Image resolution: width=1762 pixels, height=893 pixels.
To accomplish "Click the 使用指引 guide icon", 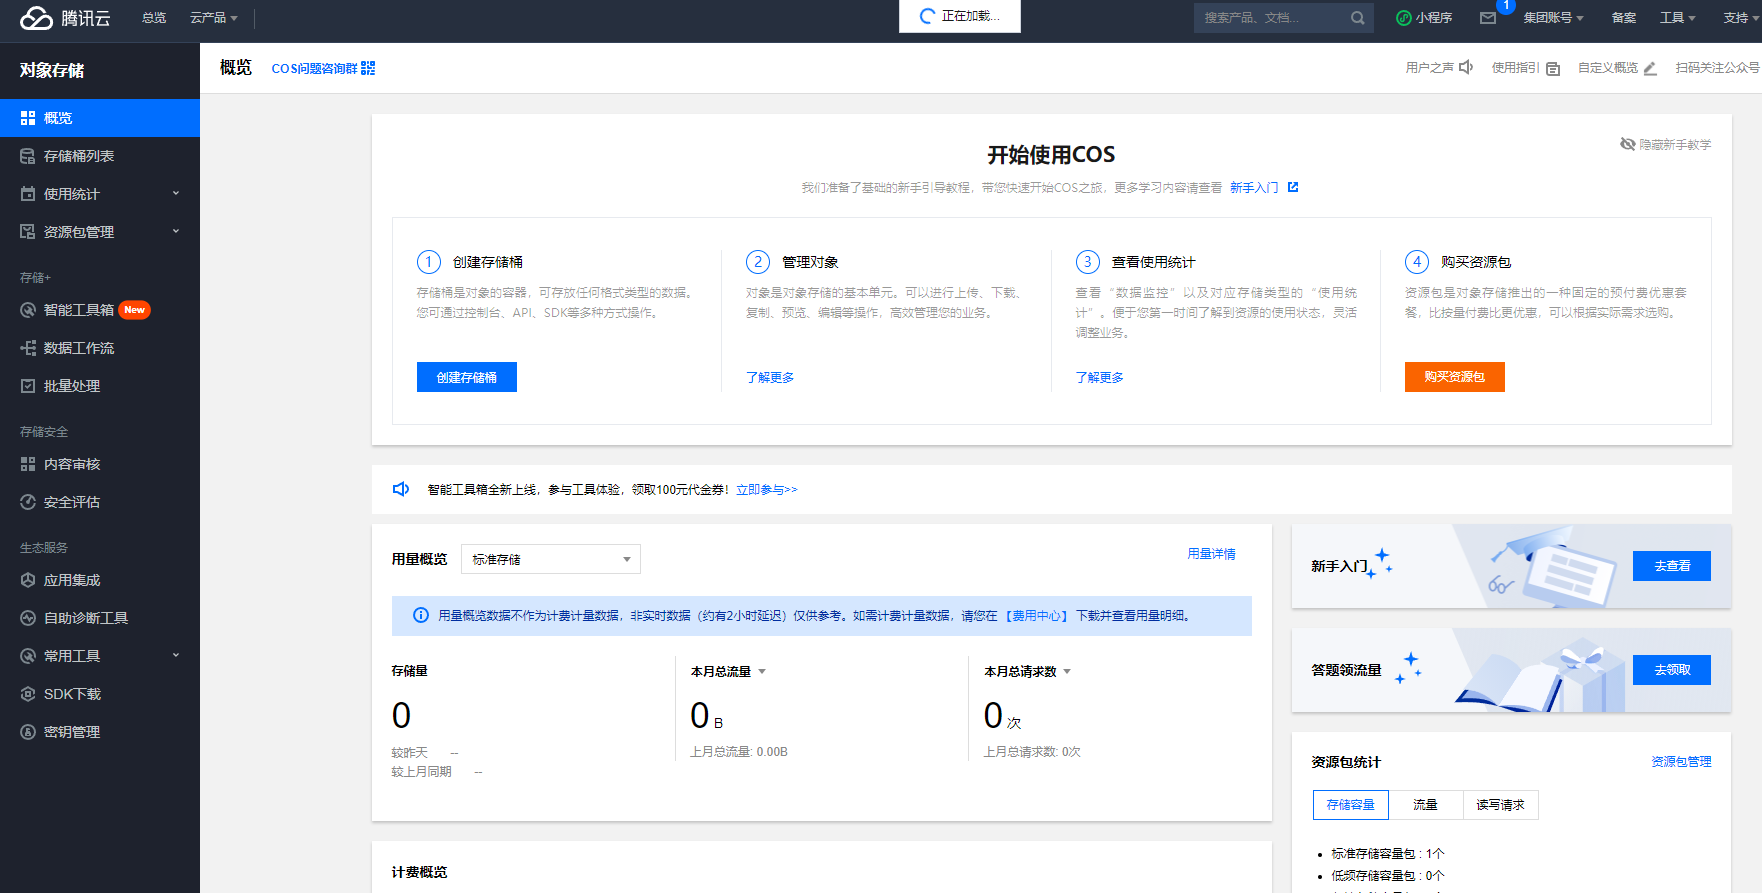I will (x=1553, y=69).
